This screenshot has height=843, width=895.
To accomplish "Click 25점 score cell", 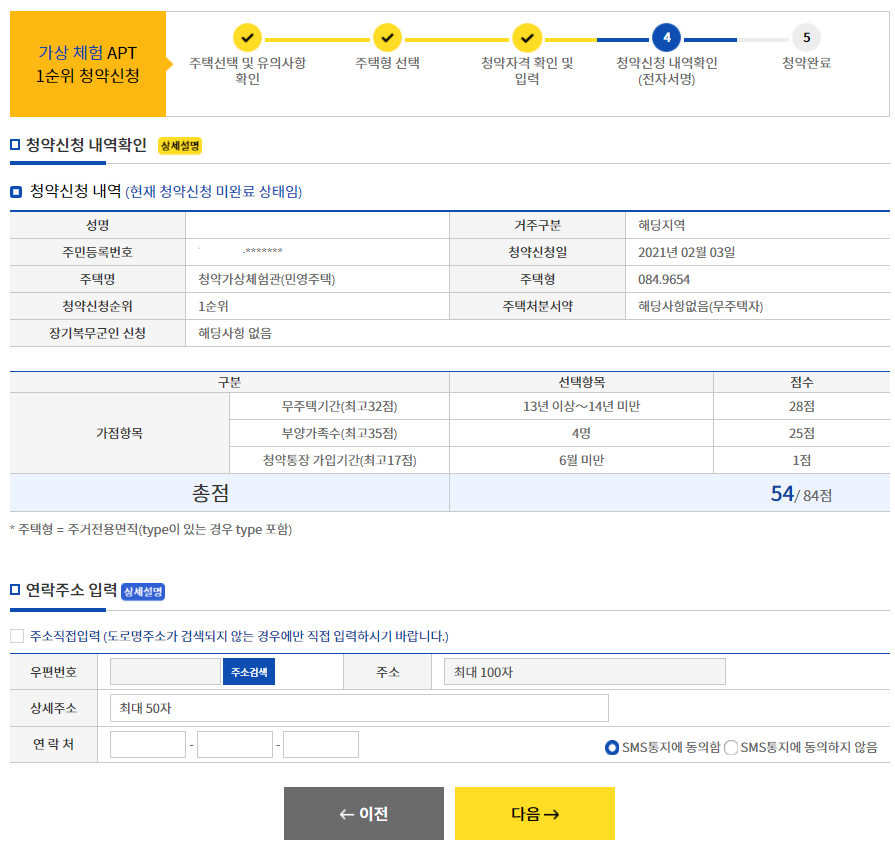I will (x=801, y=433).
